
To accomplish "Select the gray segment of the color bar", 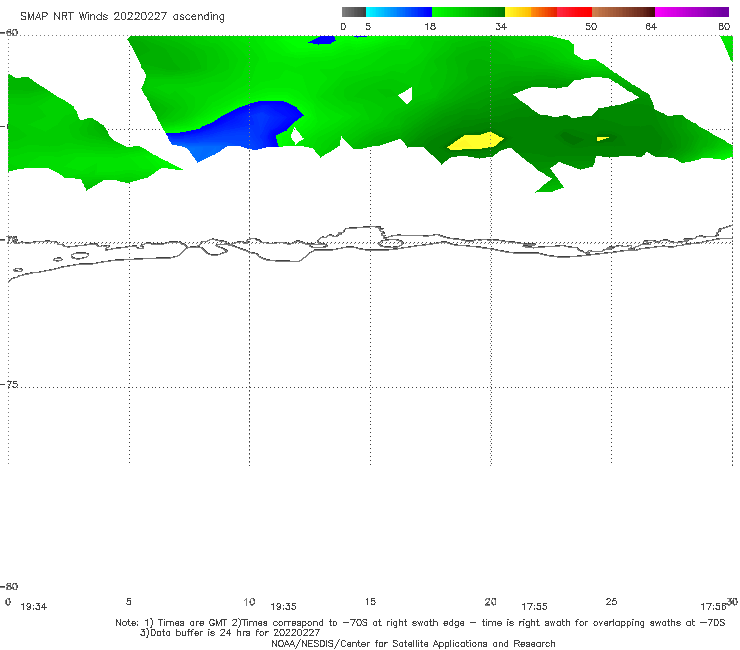I will (x=354, y=12).
